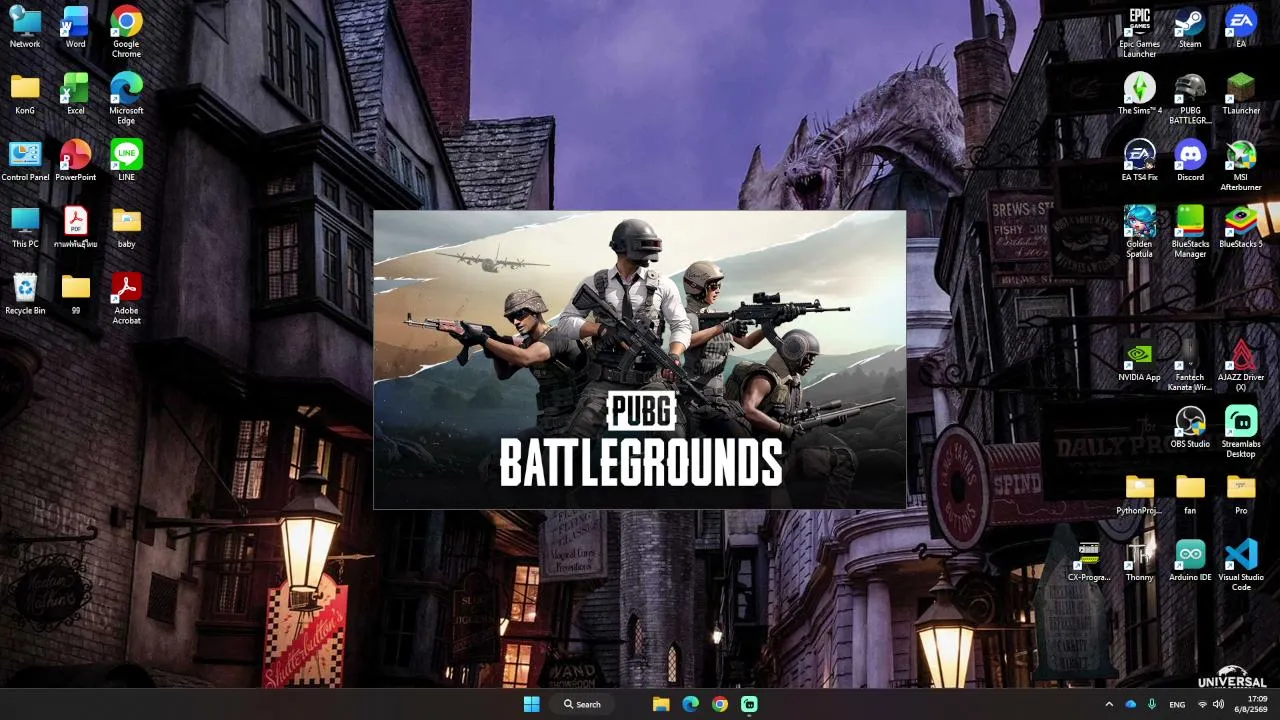Click the PUBG BATTLEGROUNDS desktop shortcut

[1190, 99]
